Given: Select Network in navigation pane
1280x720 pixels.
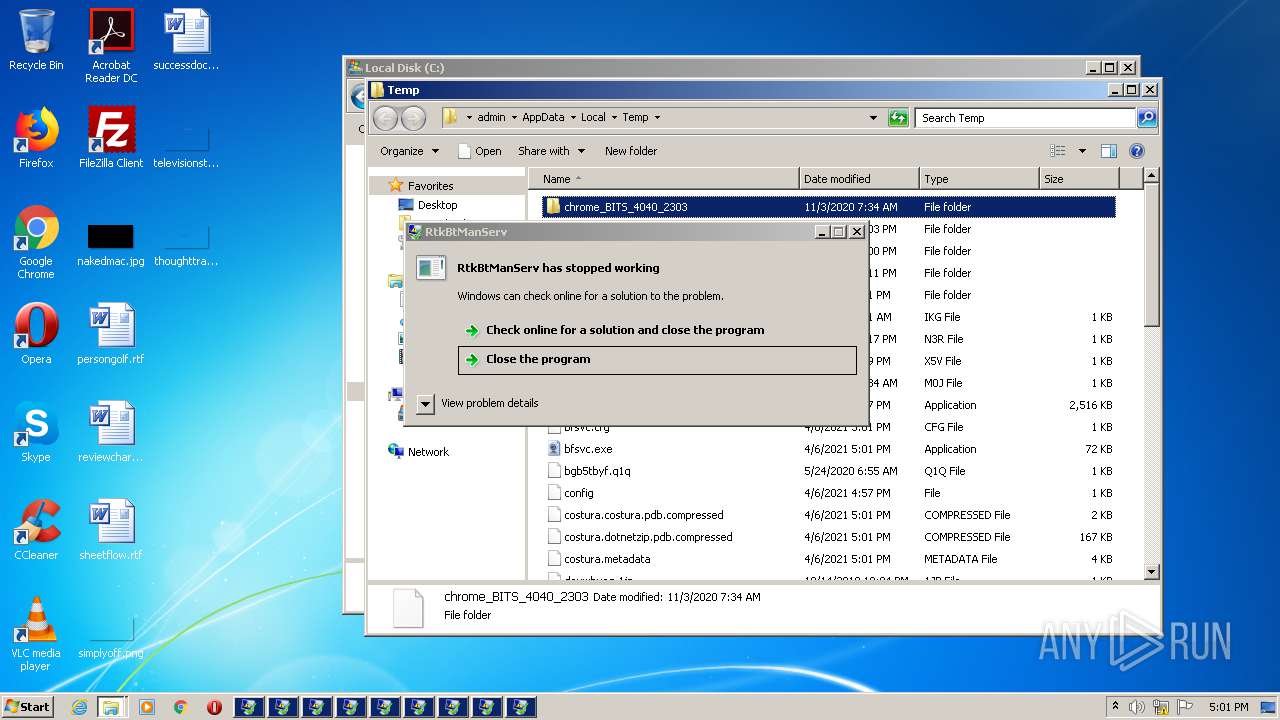Looking at the screenshot, I should pos(428,452).
